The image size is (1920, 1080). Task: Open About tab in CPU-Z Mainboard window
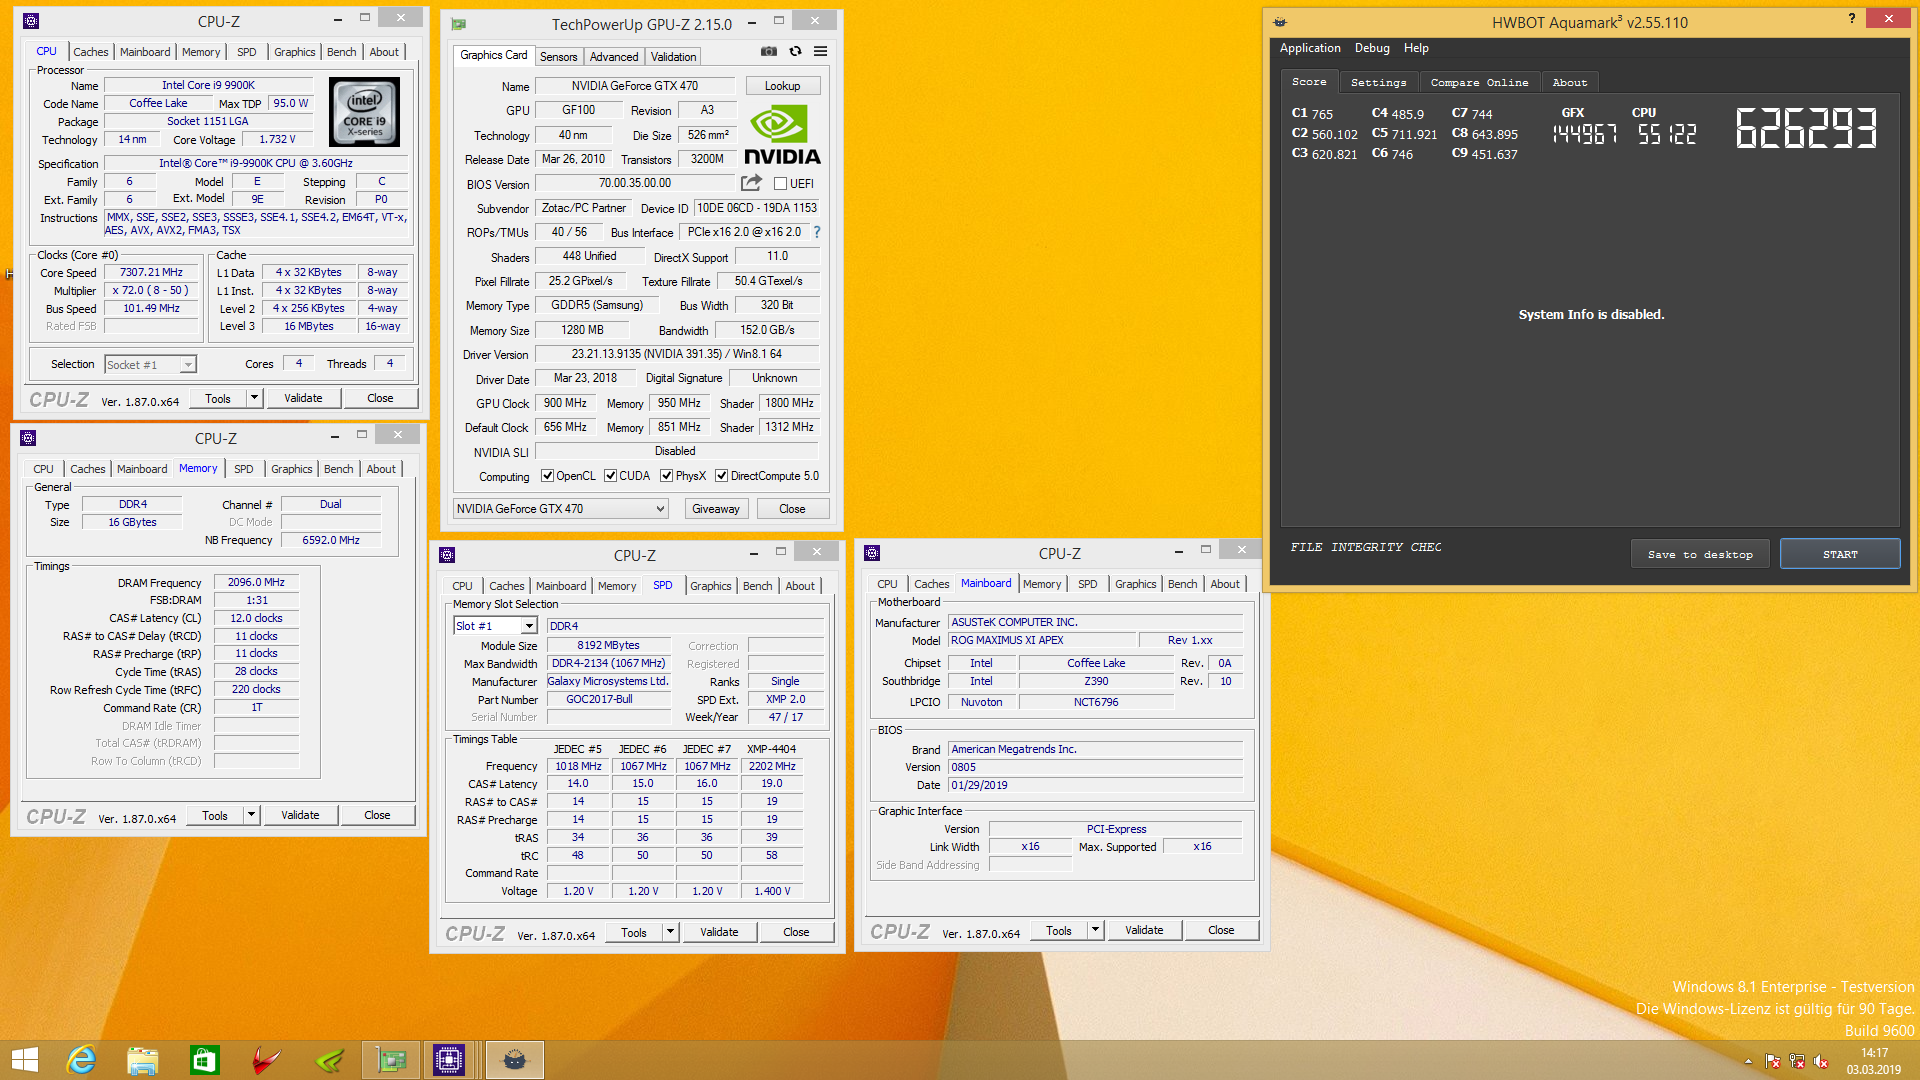[x=1224, y=584]
